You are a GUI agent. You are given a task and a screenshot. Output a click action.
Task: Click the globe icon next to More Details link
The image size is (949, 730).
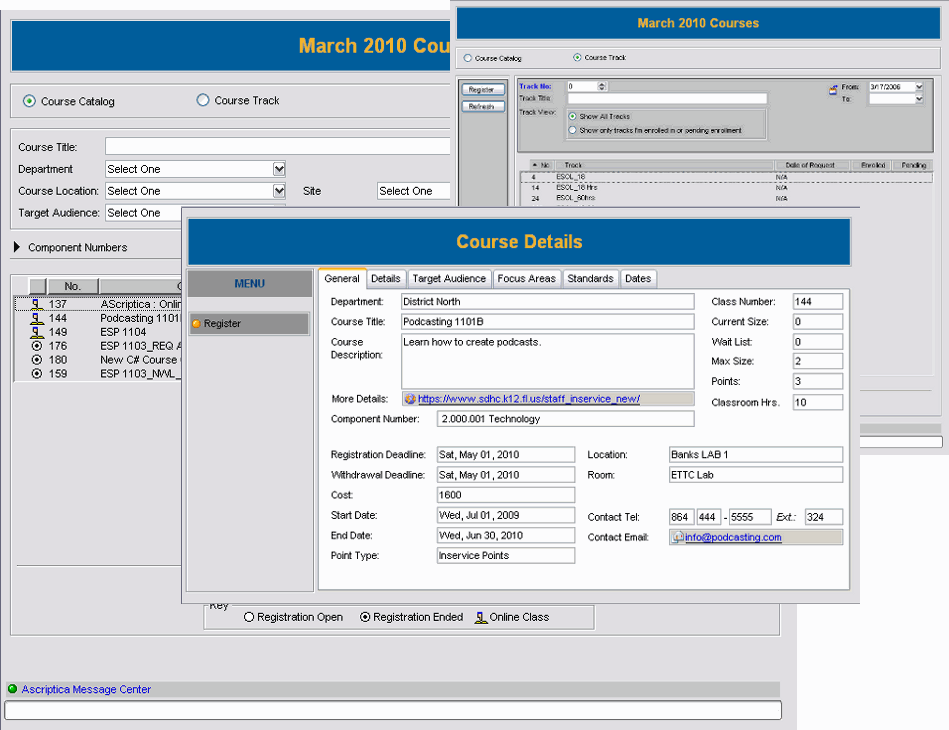tap(409, 399)
